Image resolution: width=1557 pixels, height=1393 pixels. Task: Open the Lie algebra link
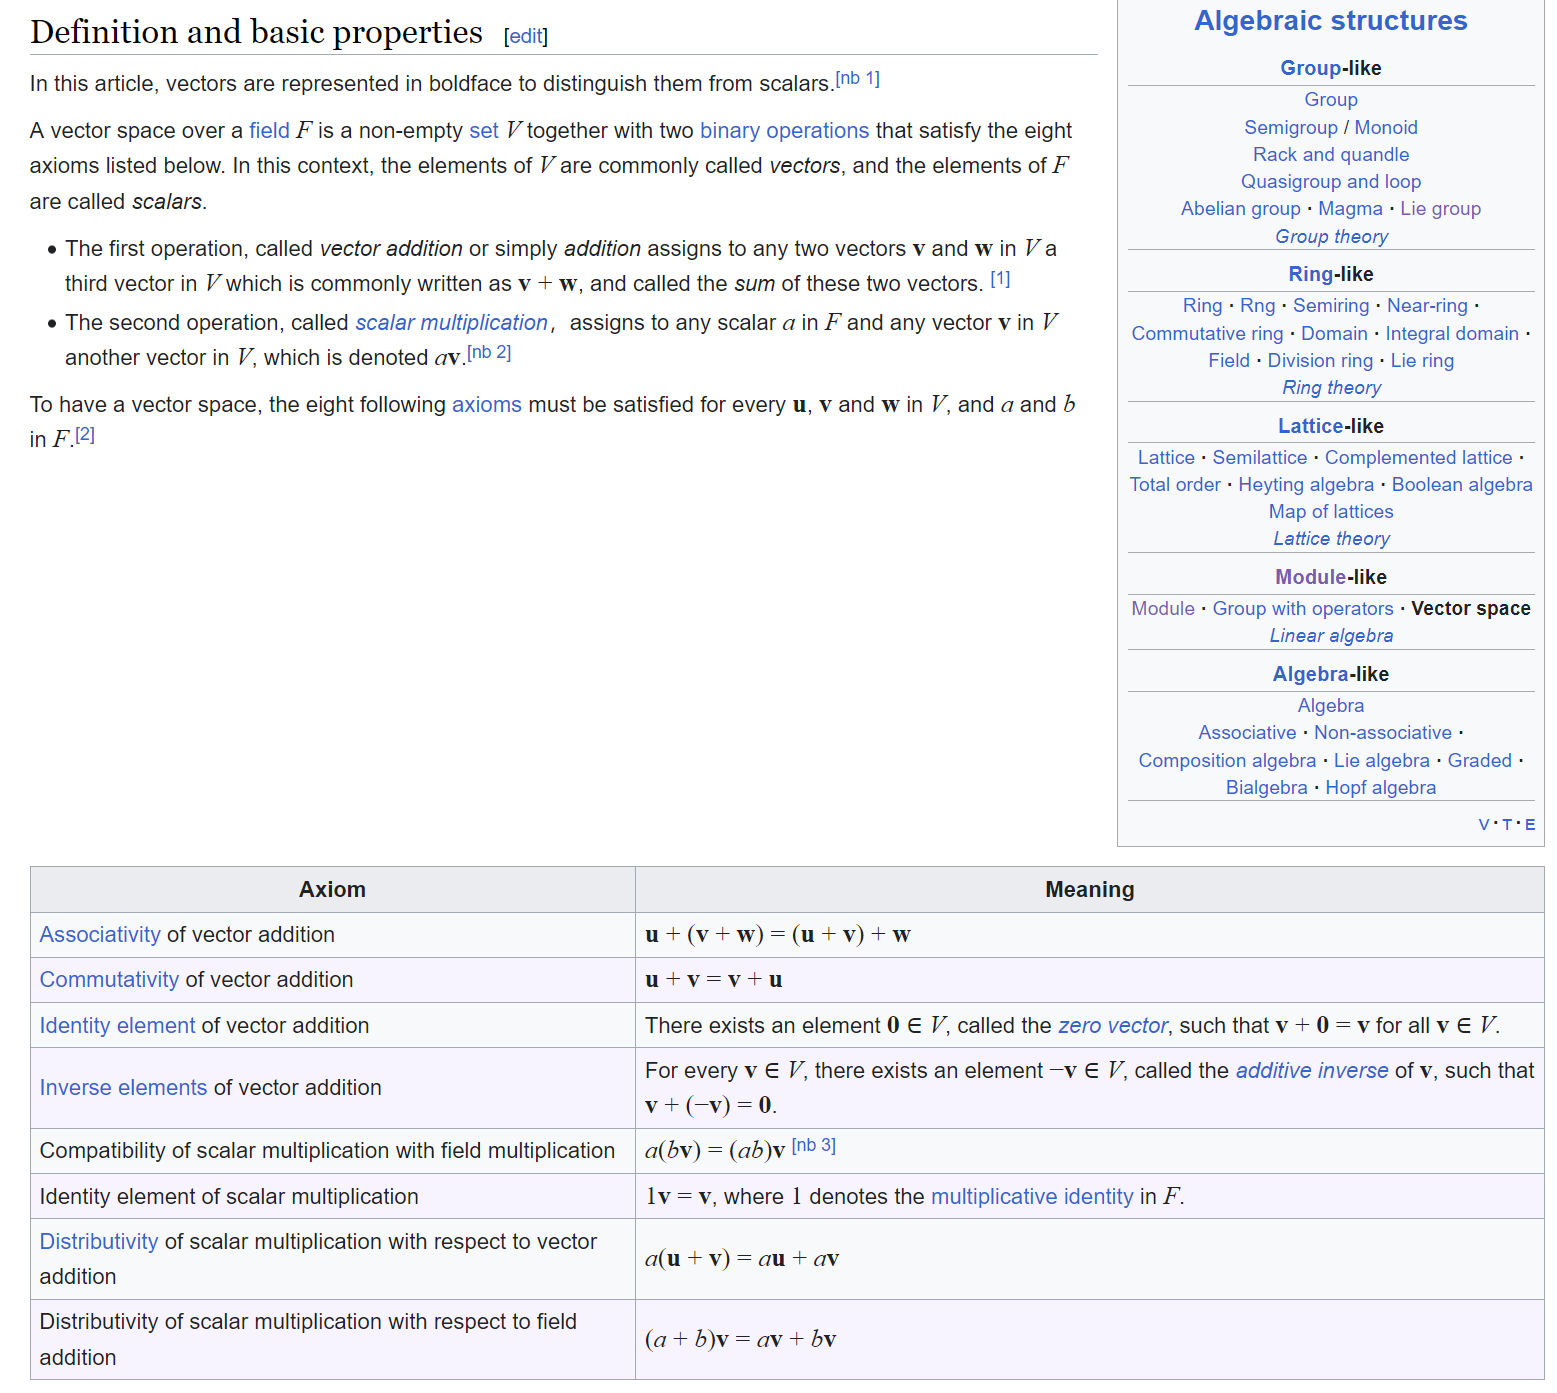(x=1381, y=761)
